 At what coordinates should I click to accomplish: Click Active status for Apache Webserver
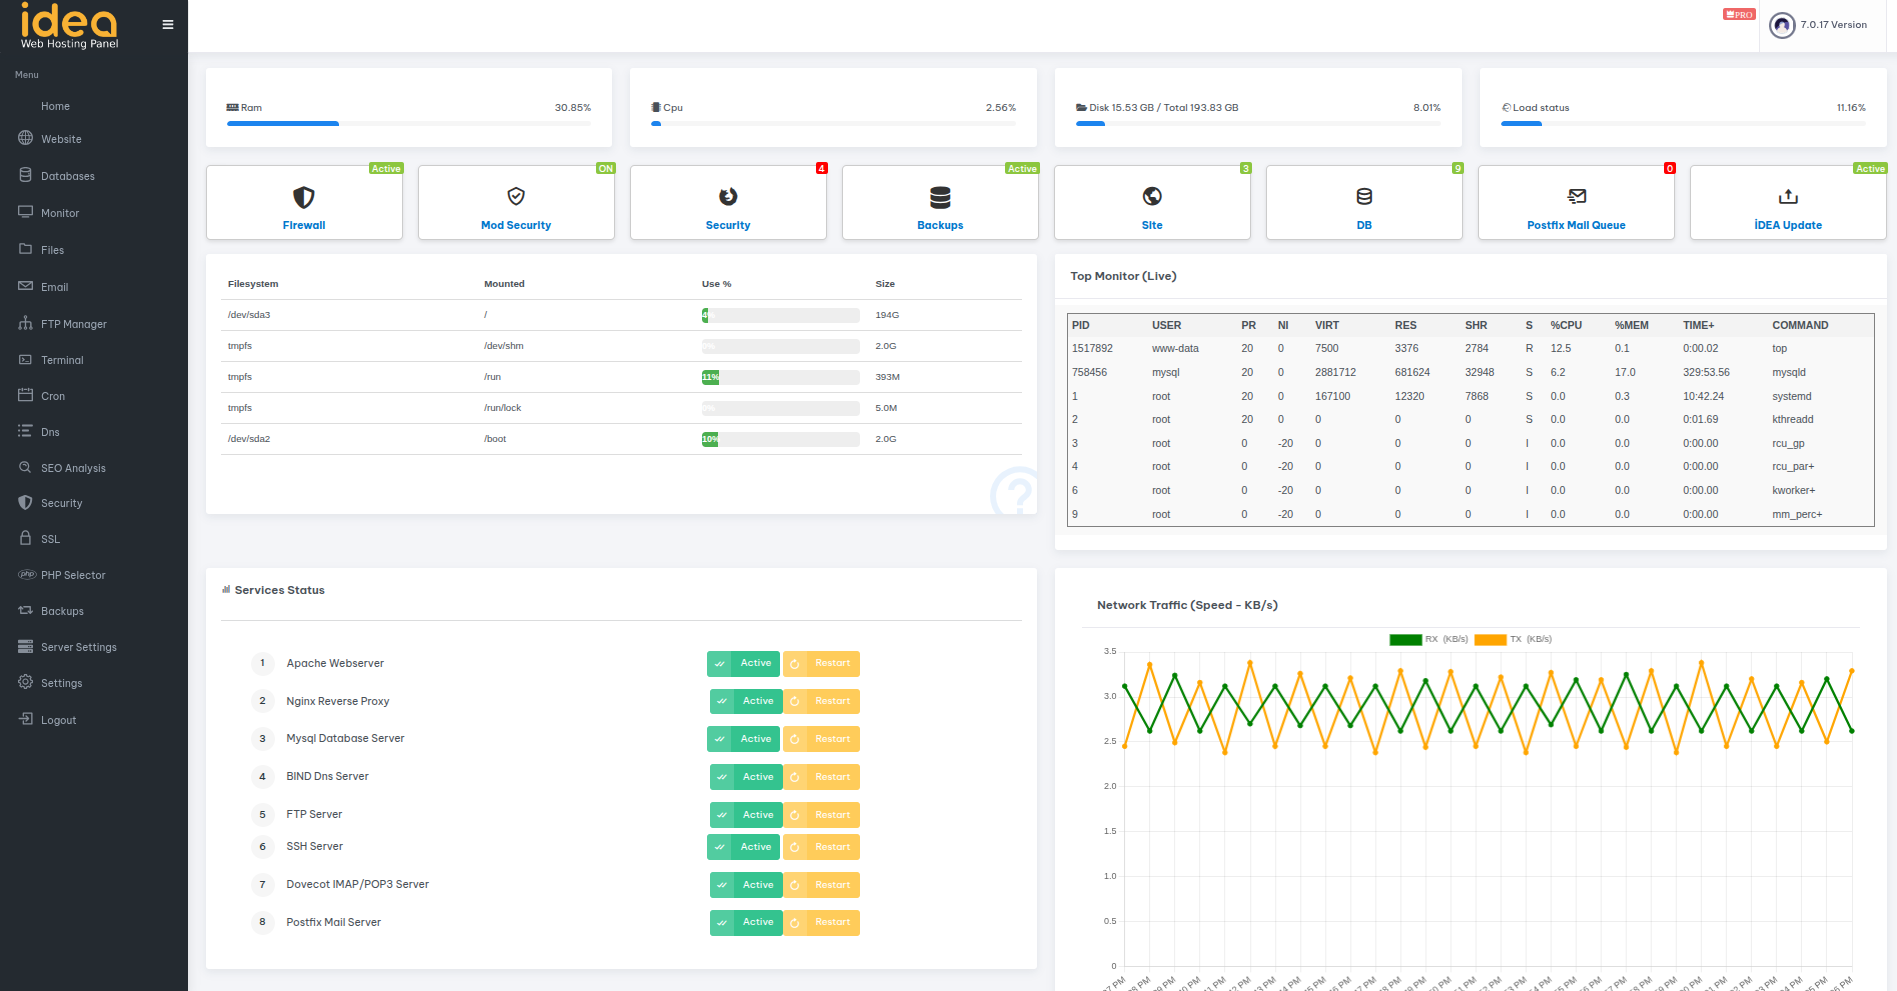(743, 664)
